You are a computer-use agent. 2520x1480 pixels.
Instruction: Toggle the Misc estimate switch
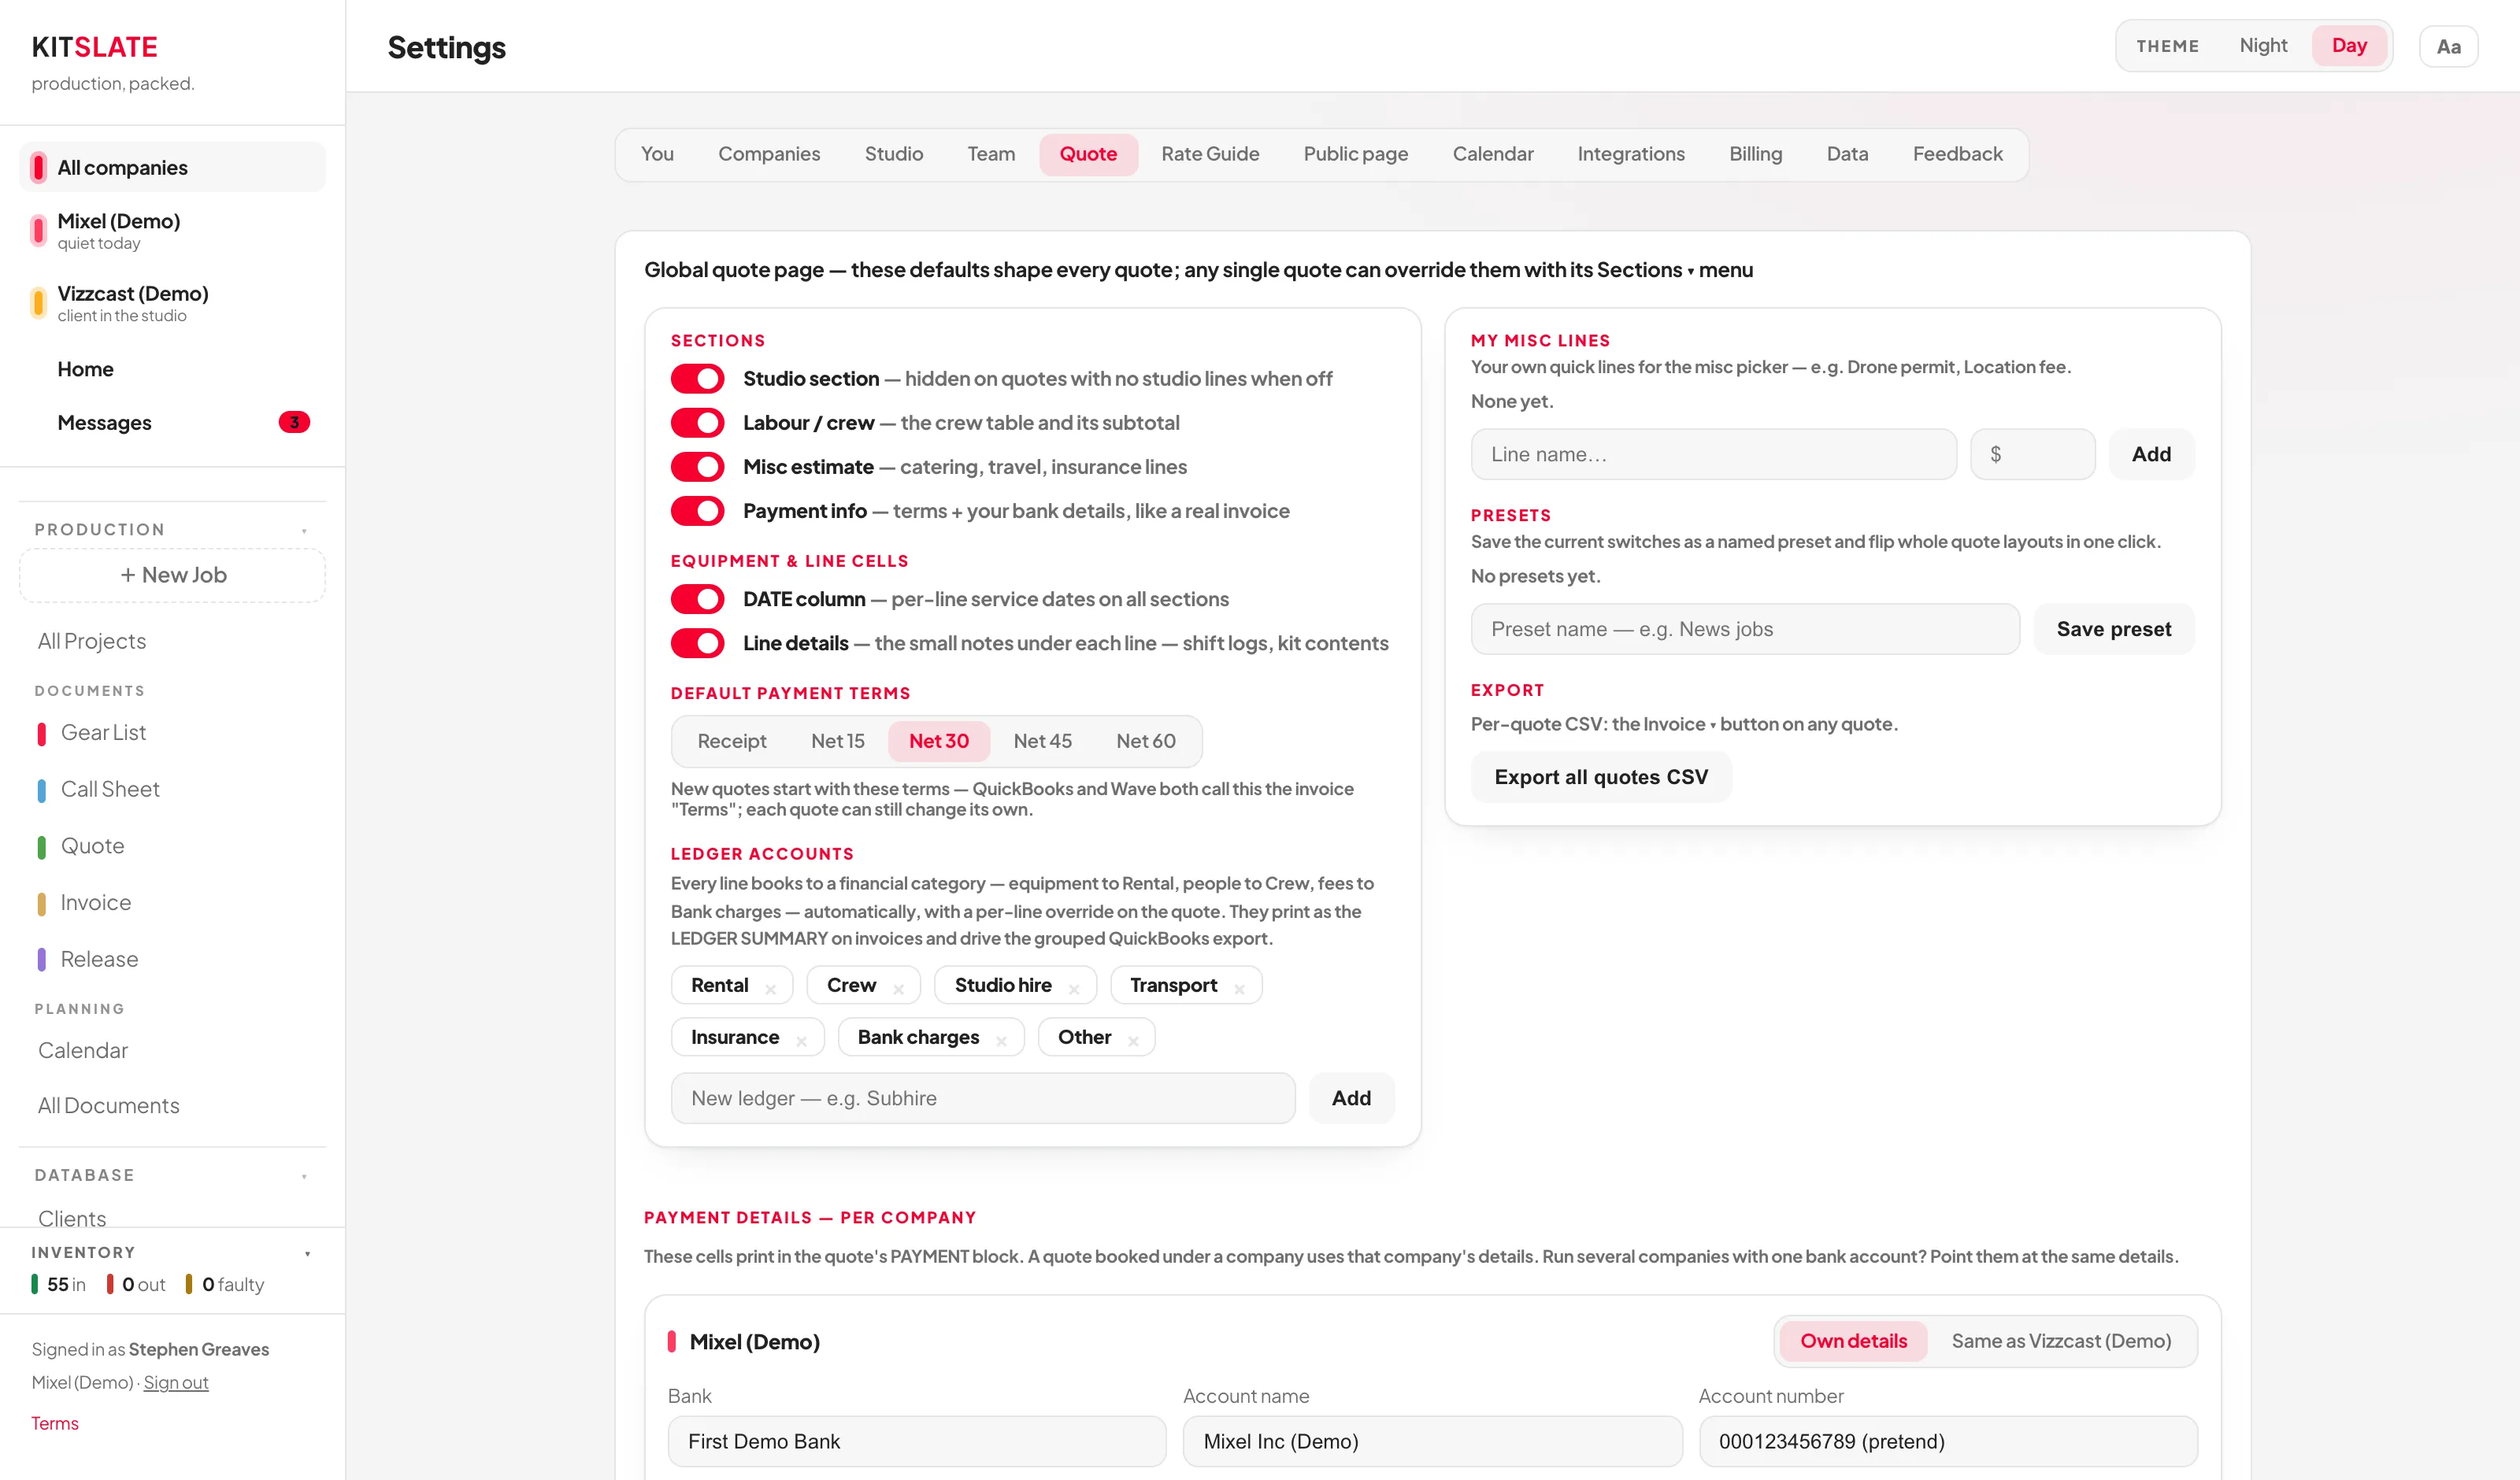pyautogui.click(x=697, y=467)
